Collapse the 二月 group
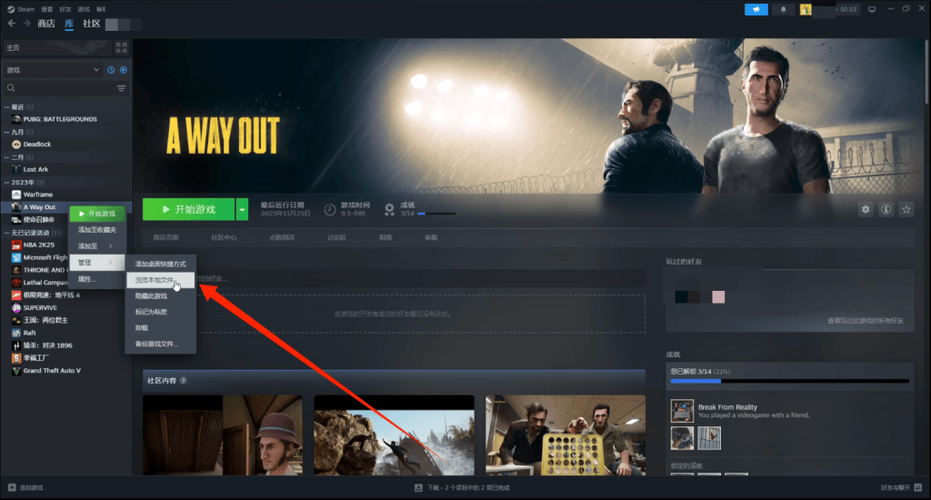 point(7,157)
